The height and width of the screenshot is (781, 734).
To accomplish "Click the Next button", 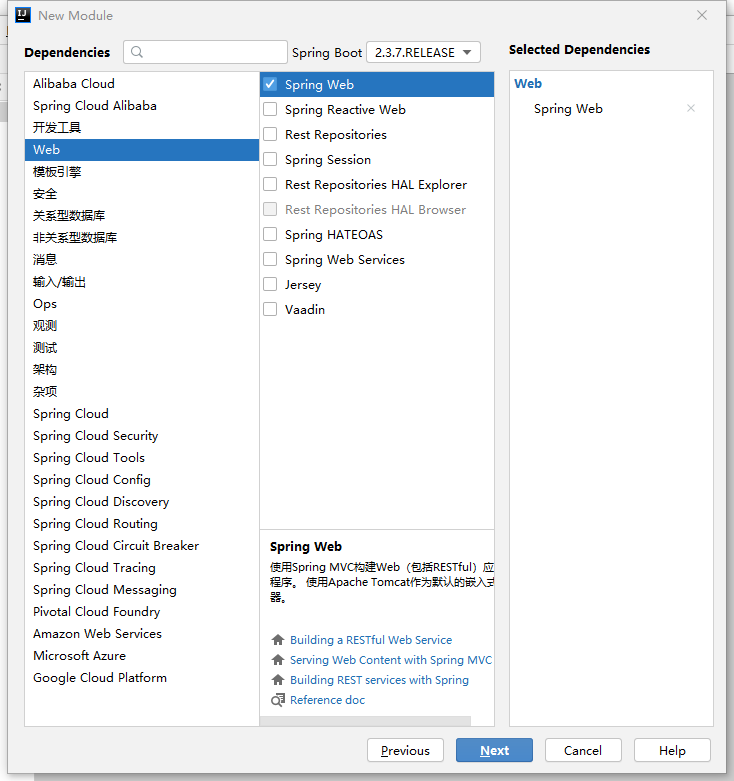I will (x=494, y=750).
